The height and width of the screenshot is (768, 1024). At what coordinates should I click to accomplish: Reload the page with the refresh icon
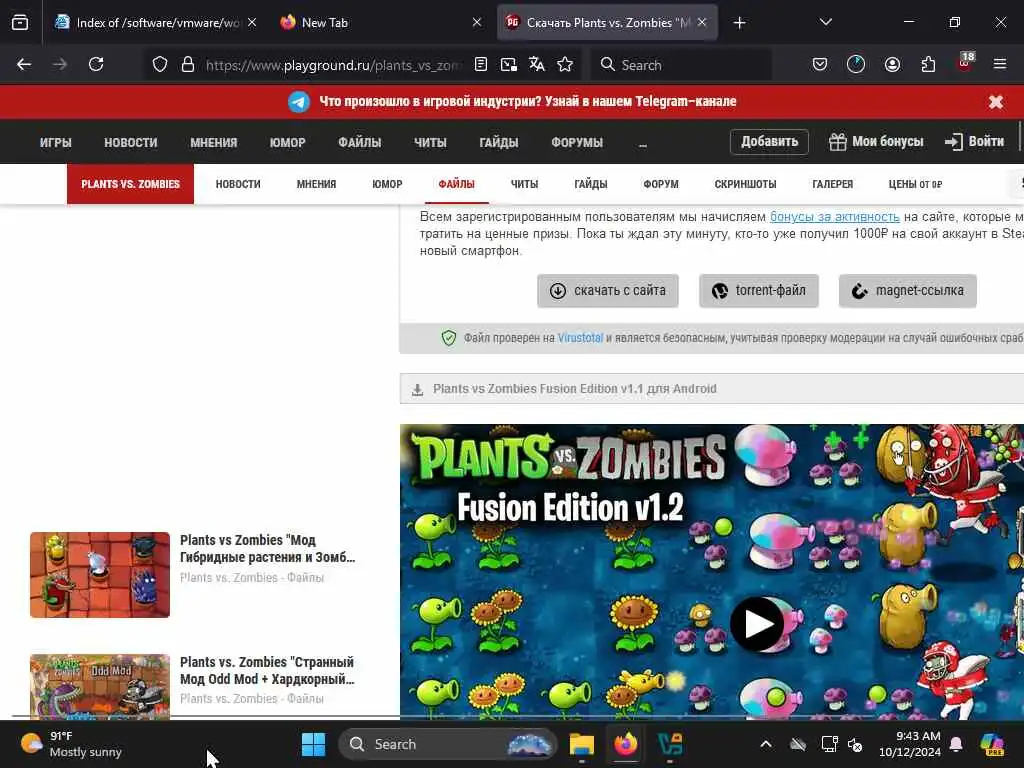click(96, 64)
